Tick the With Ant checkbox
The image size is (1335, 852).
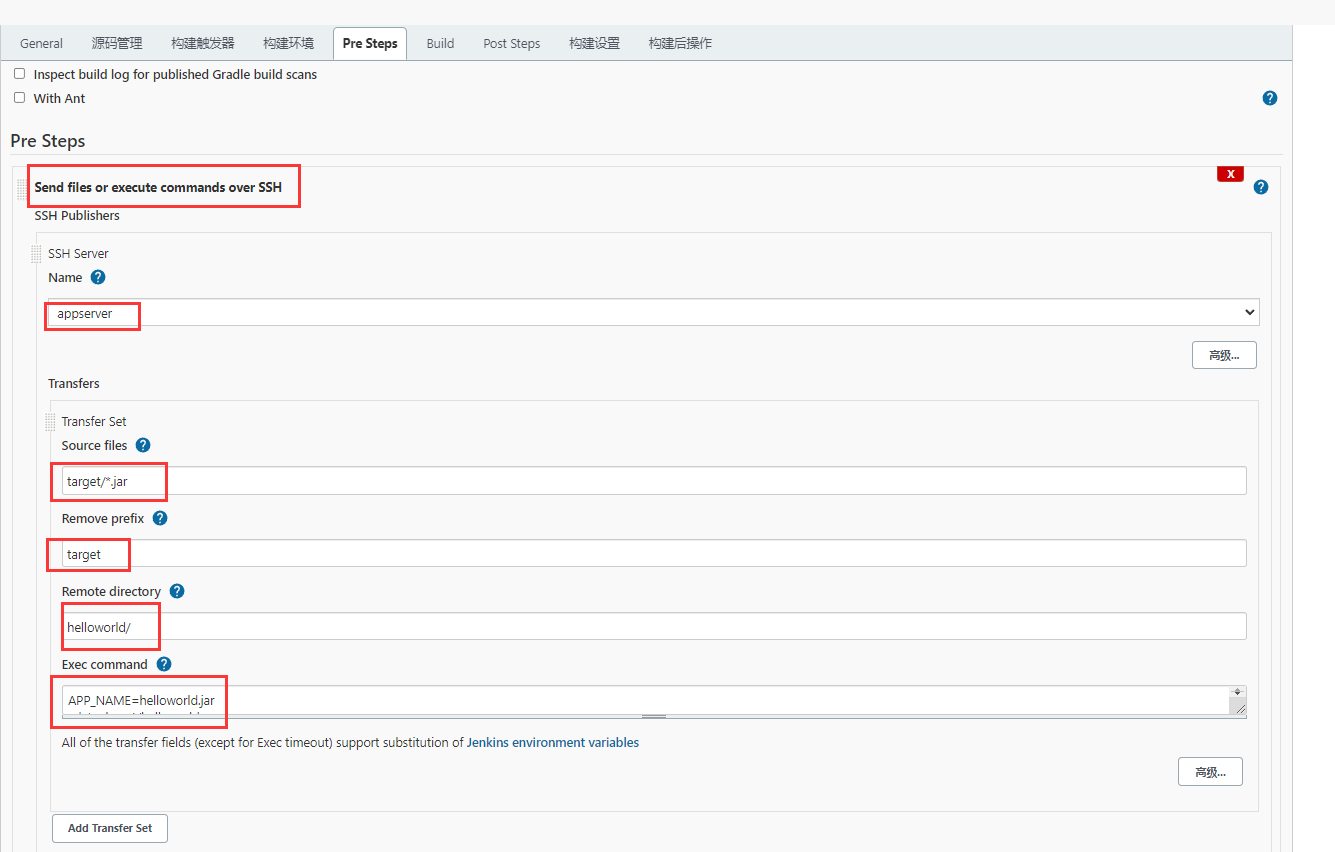click(19, 98)
